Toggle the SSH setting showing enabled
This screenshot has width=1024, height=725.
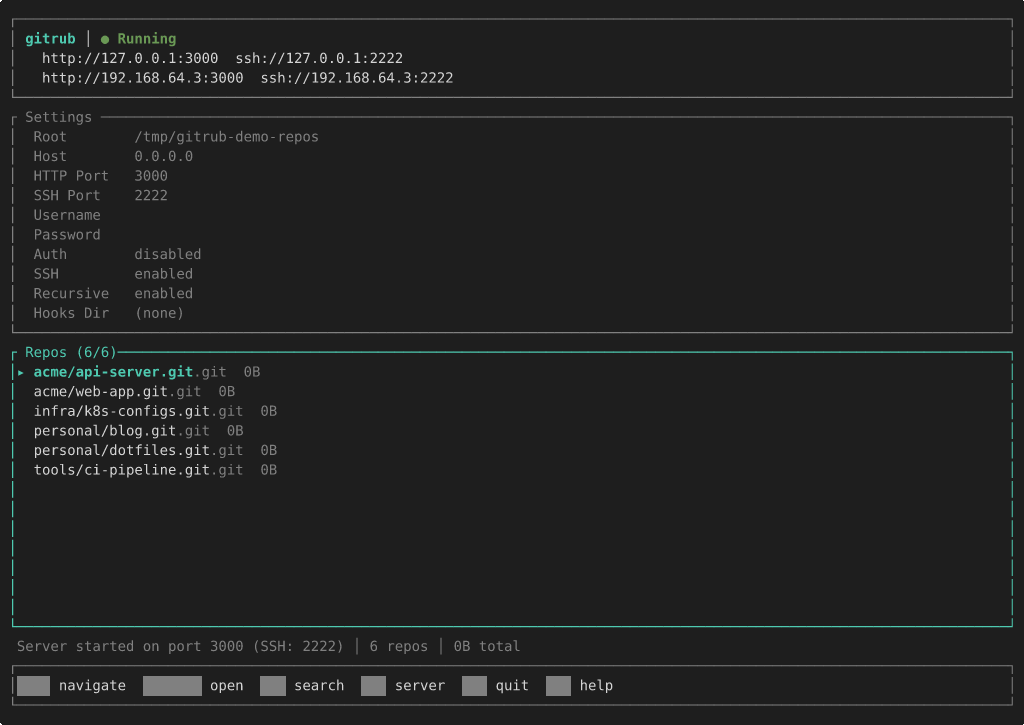(x=163, y=274)
